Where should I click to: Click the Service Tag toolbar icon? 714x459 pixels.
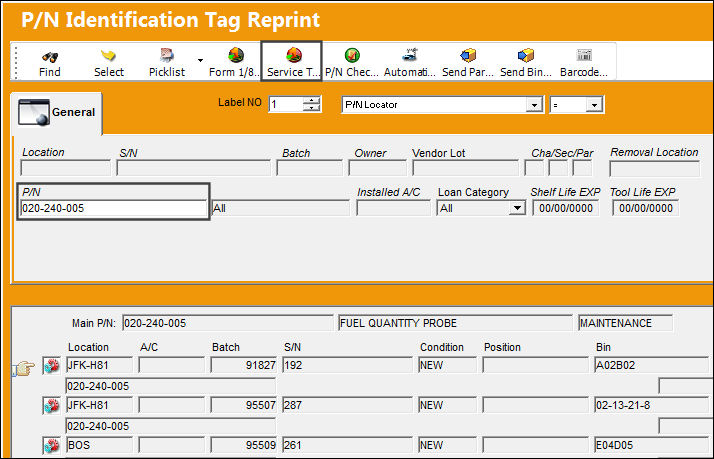[294, 56]
